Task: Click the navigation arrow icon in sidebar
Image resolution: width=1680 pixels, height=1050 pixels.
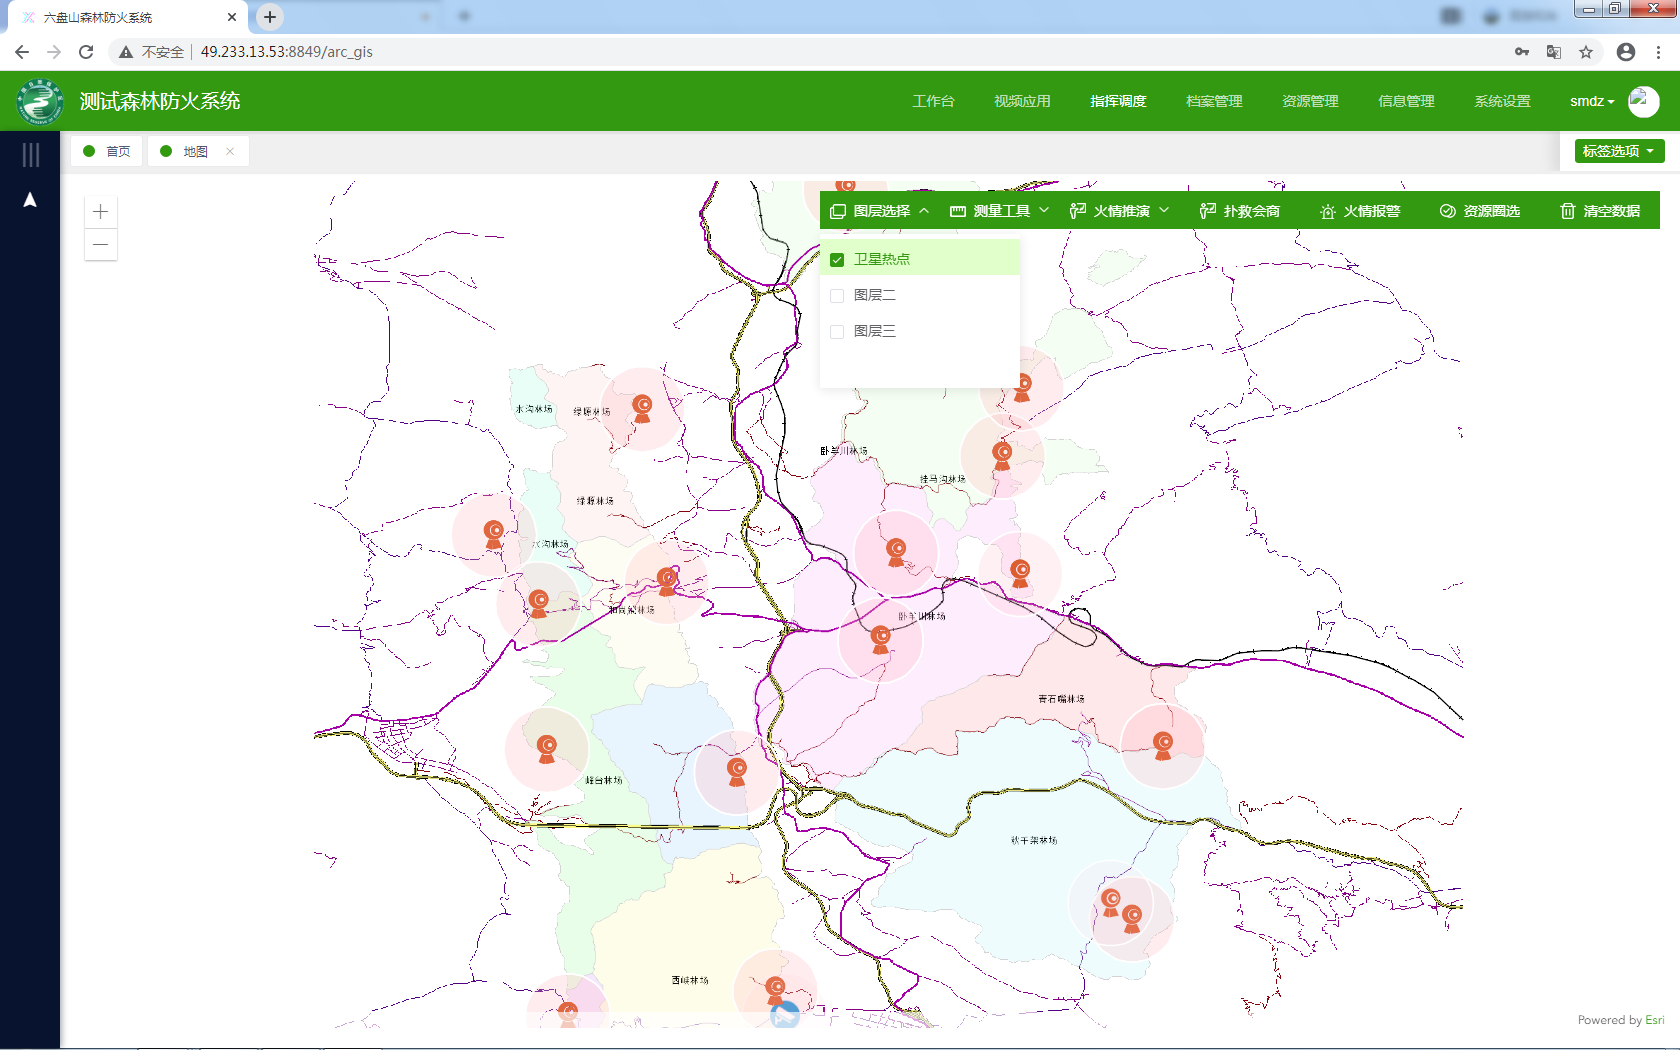Action: pyautogui.click(x=30, y=200)
